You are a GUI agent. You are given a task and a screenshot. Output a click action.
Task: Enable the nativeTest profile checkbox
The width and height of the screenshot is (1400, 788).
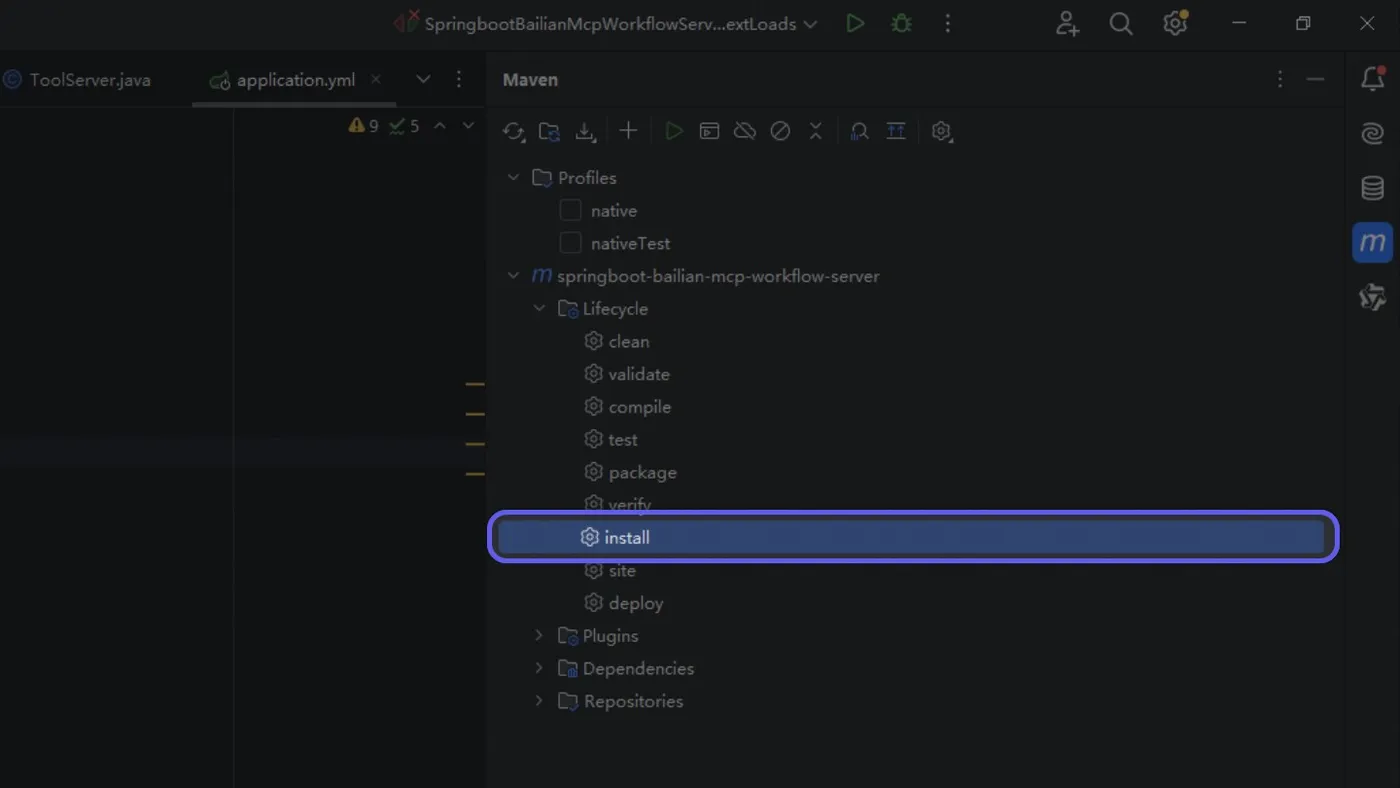coord(570,243)
